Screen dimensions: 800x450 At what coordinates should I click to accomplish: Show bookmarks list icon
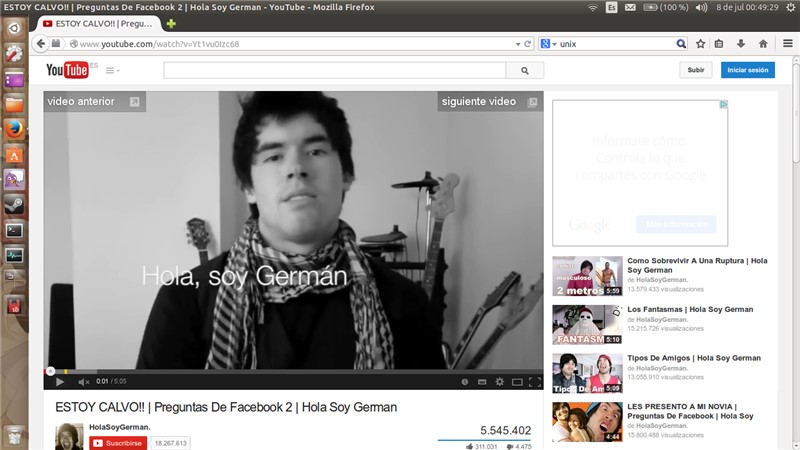tap(719, 44)
